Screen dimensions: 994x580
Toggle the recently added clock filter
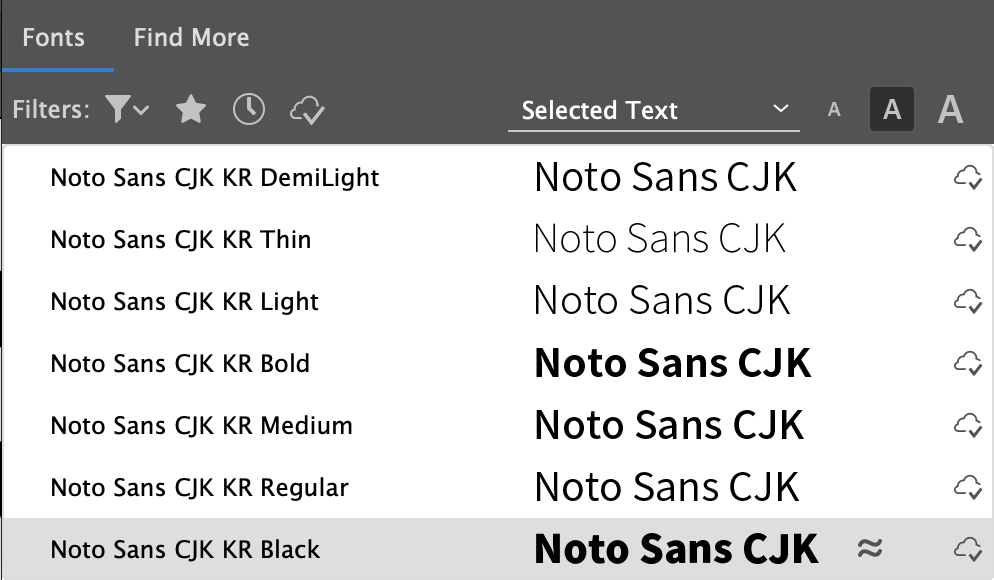(248, 109)
